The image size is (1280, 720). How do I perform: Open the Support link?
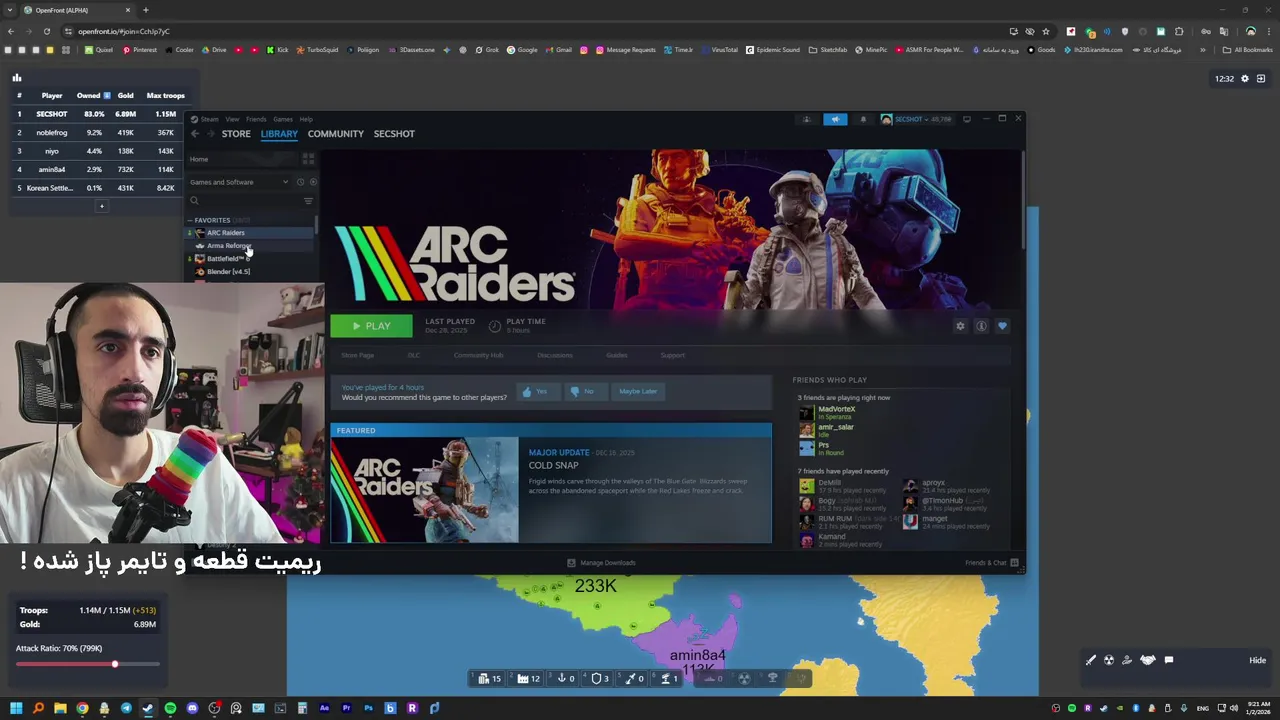point(672,355)
